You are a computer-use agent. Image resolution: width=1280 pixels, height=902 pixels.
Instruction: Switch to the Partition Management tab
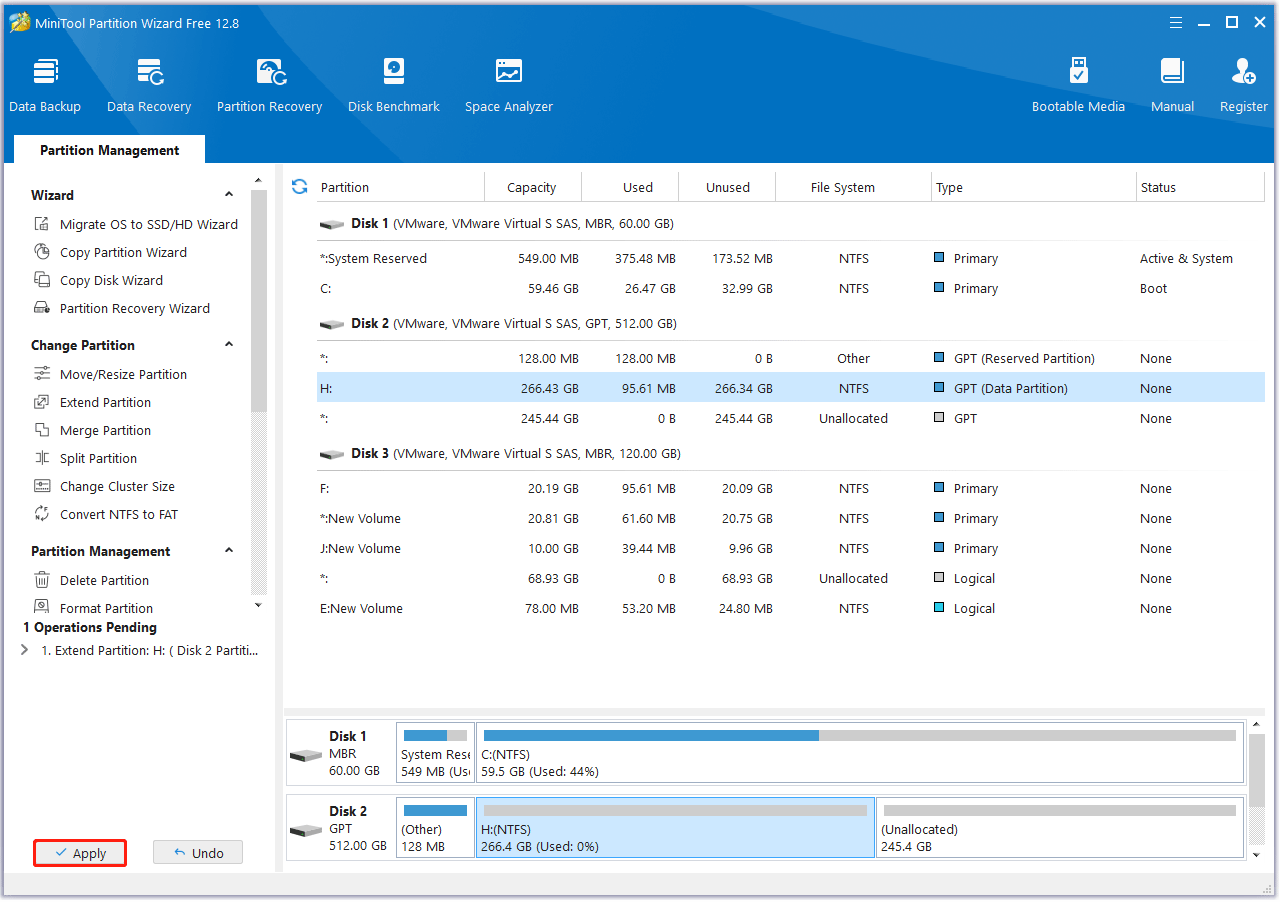click(110, 150)
